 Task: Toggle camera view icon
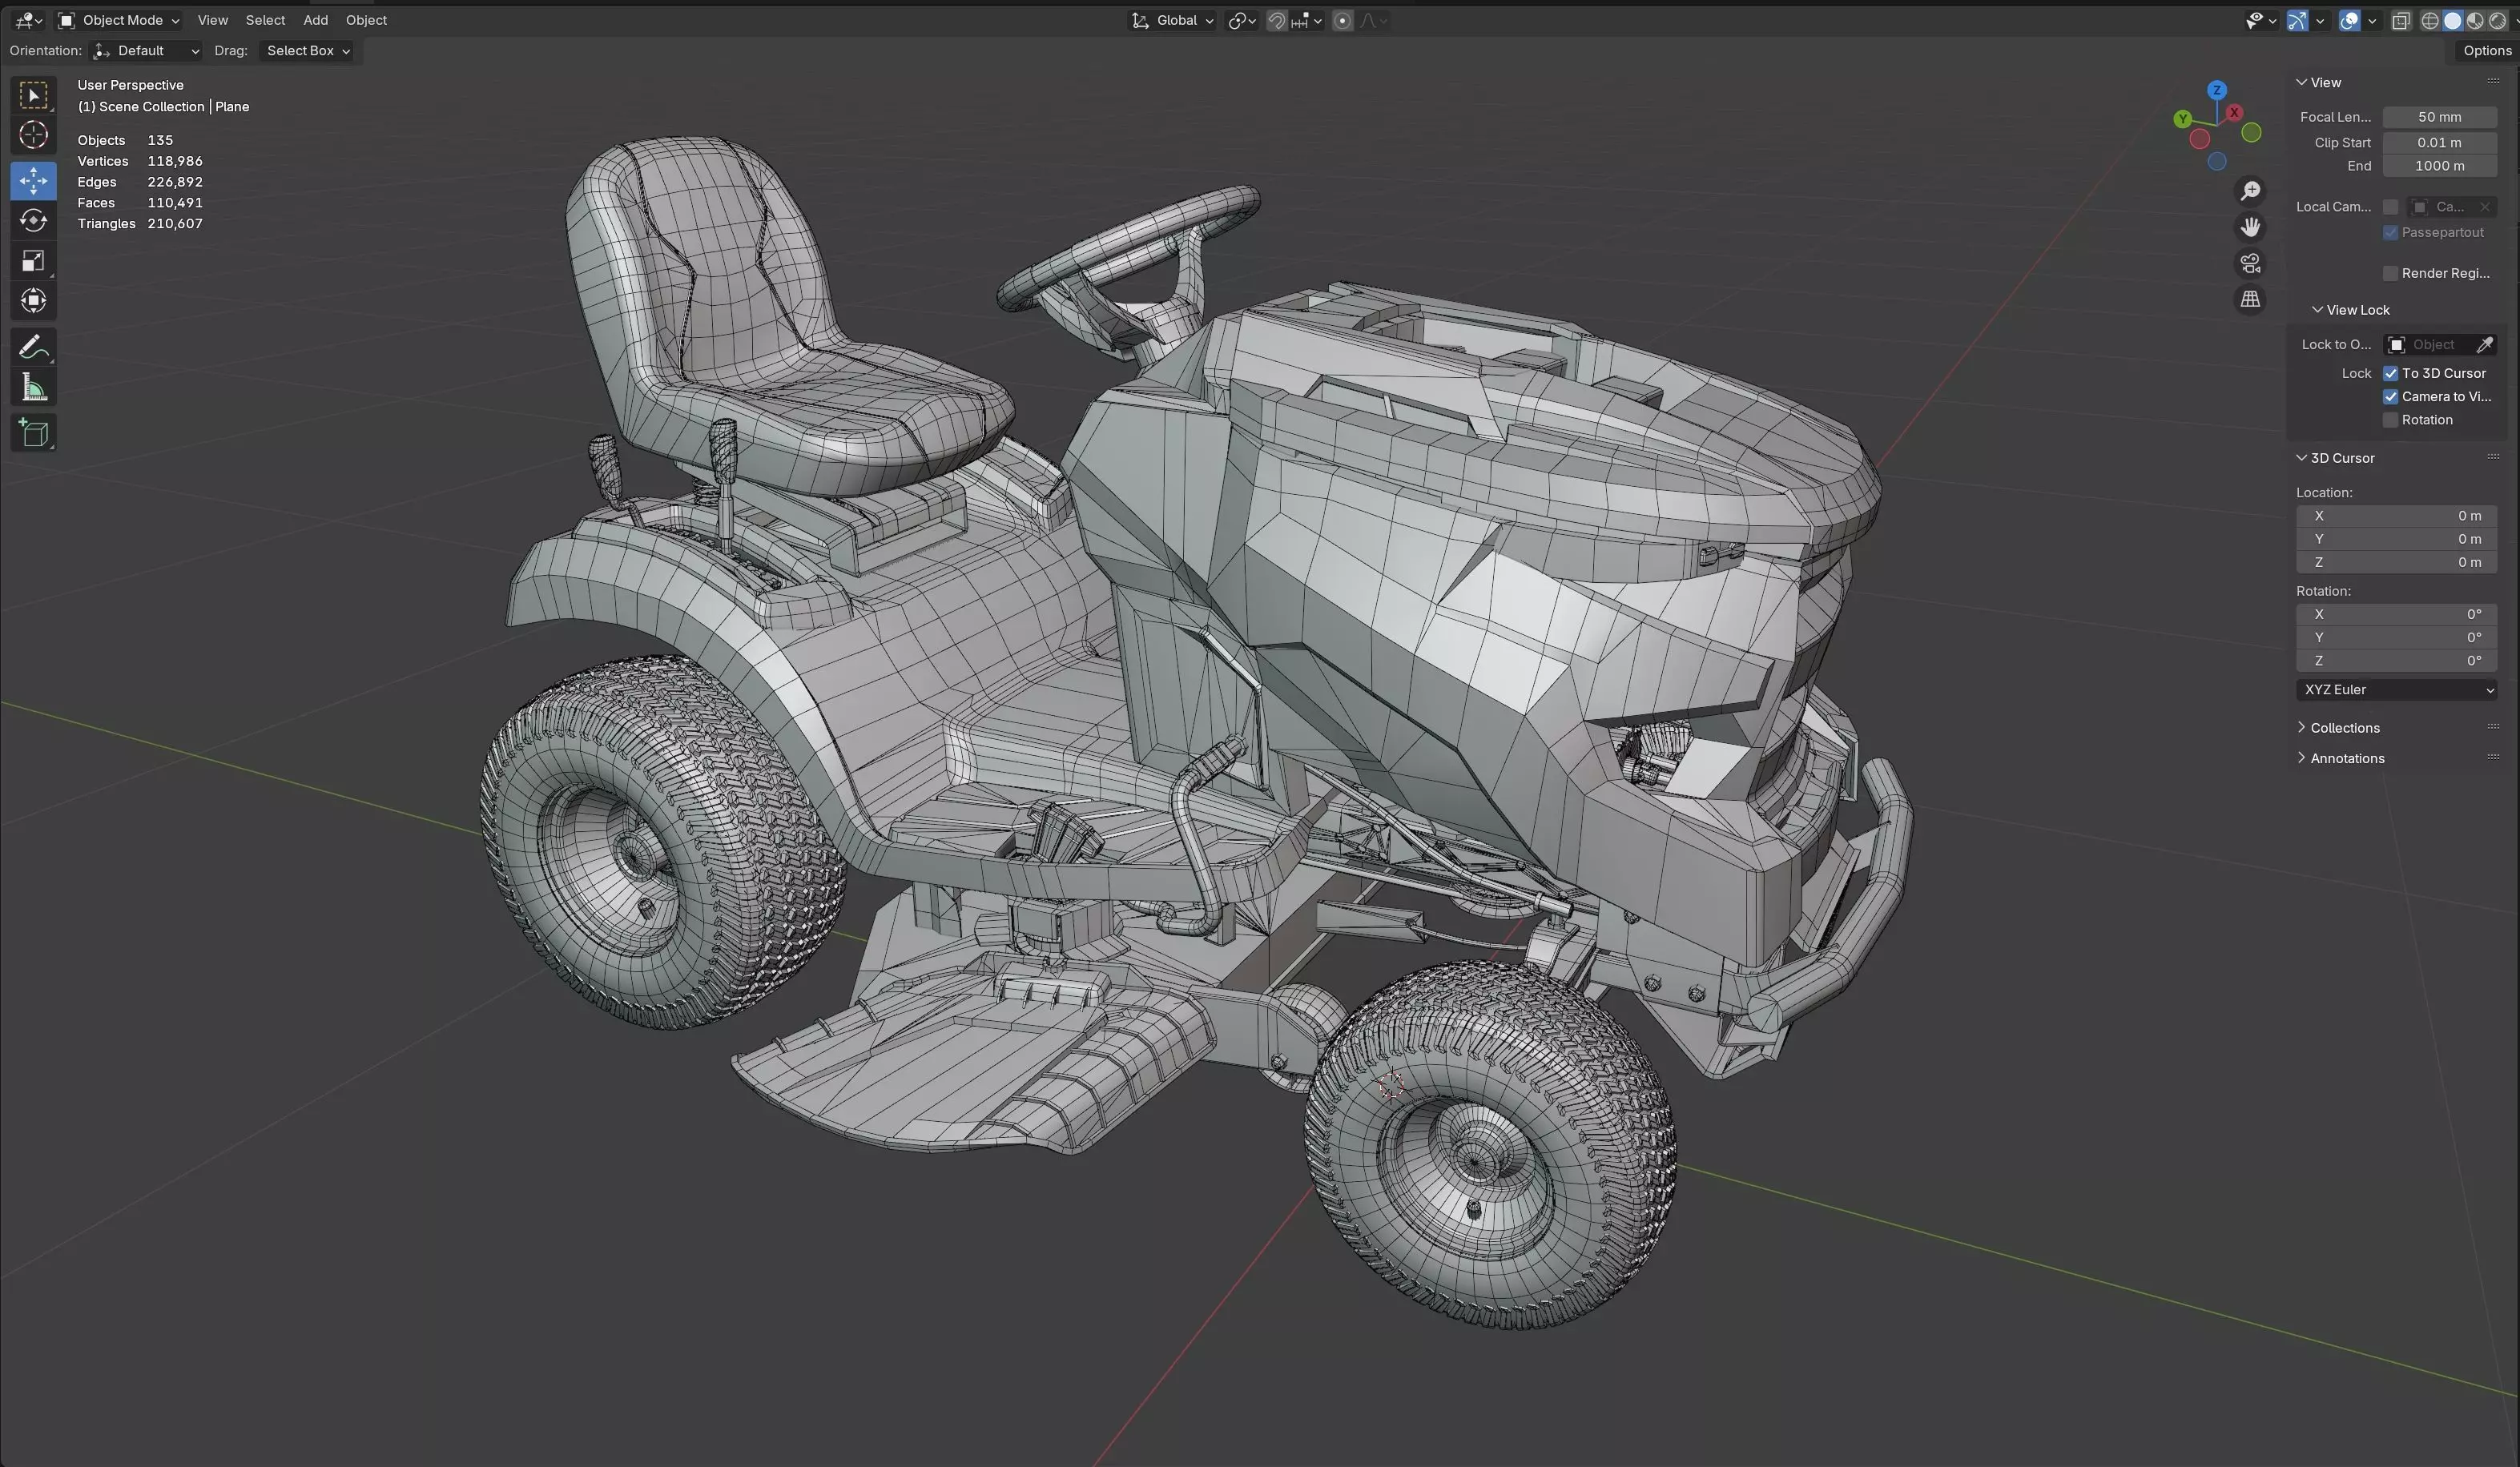tap(2250, 263)
